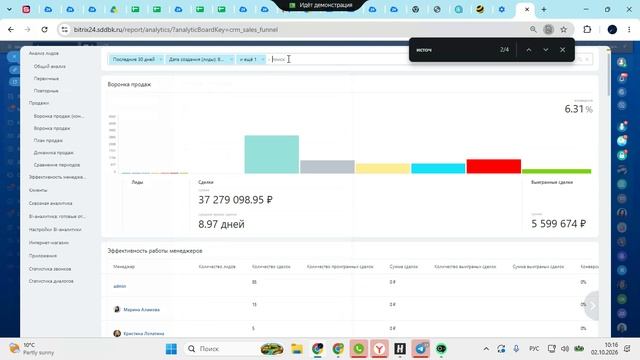Click the red funnel bar in chart
This screenshot has height=360, width=640.
pos(493,167)
